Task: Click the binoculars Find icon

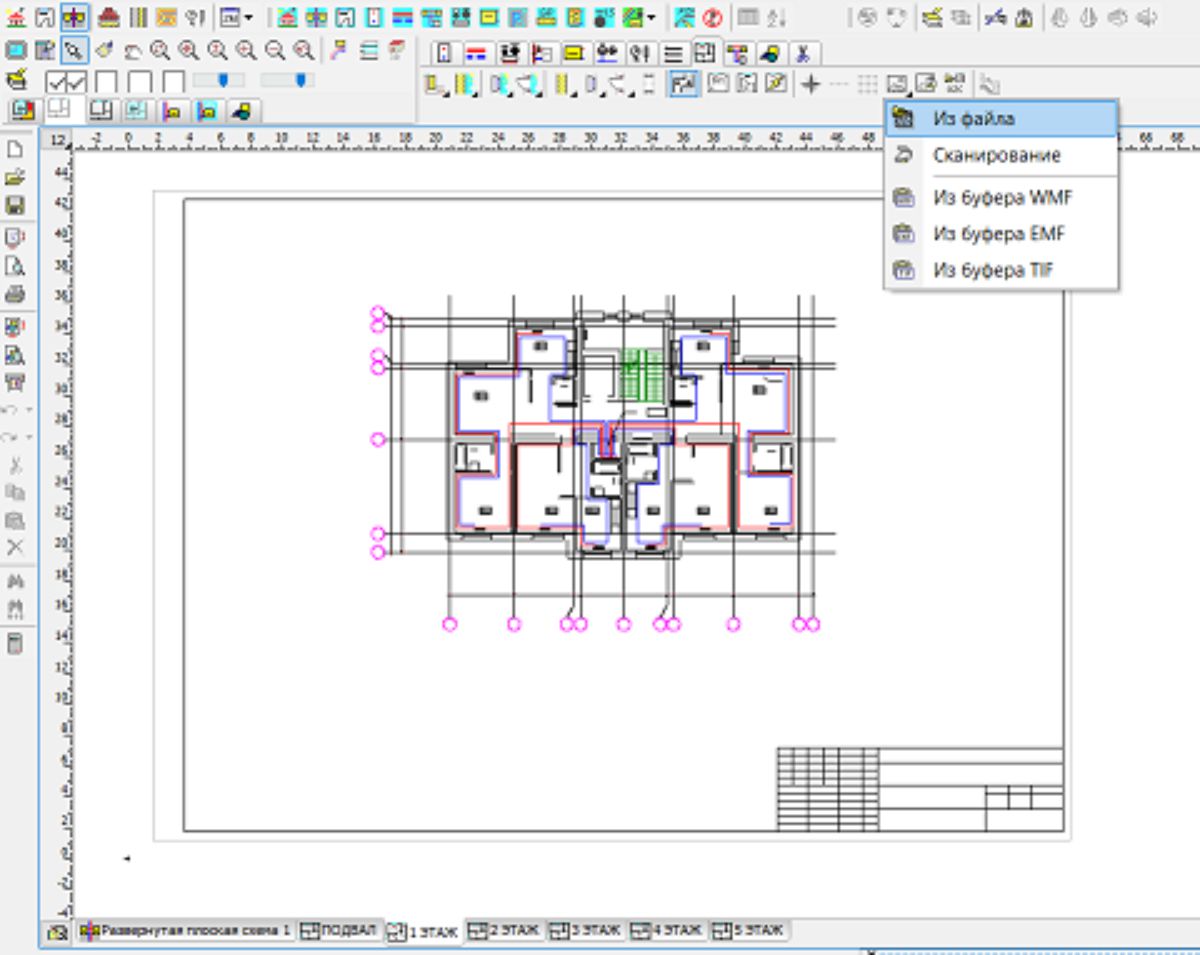Action: click(15, 581)
